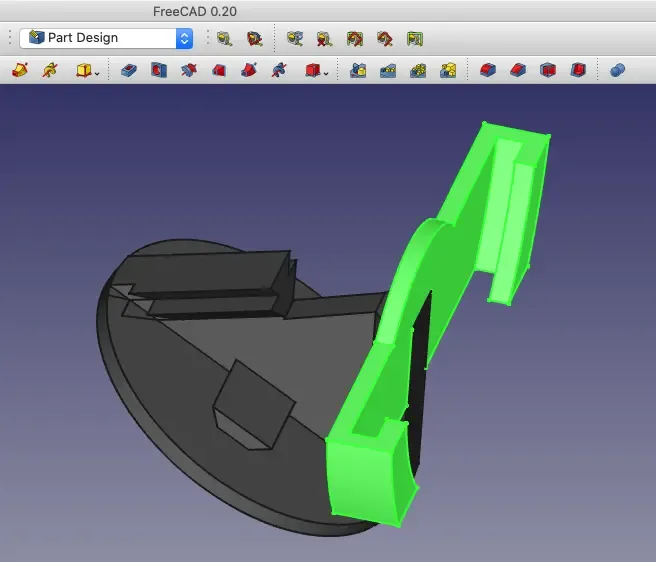656x562 pixels.
Task: Click the Fillet tool icon
Action: tap(487, 70)
